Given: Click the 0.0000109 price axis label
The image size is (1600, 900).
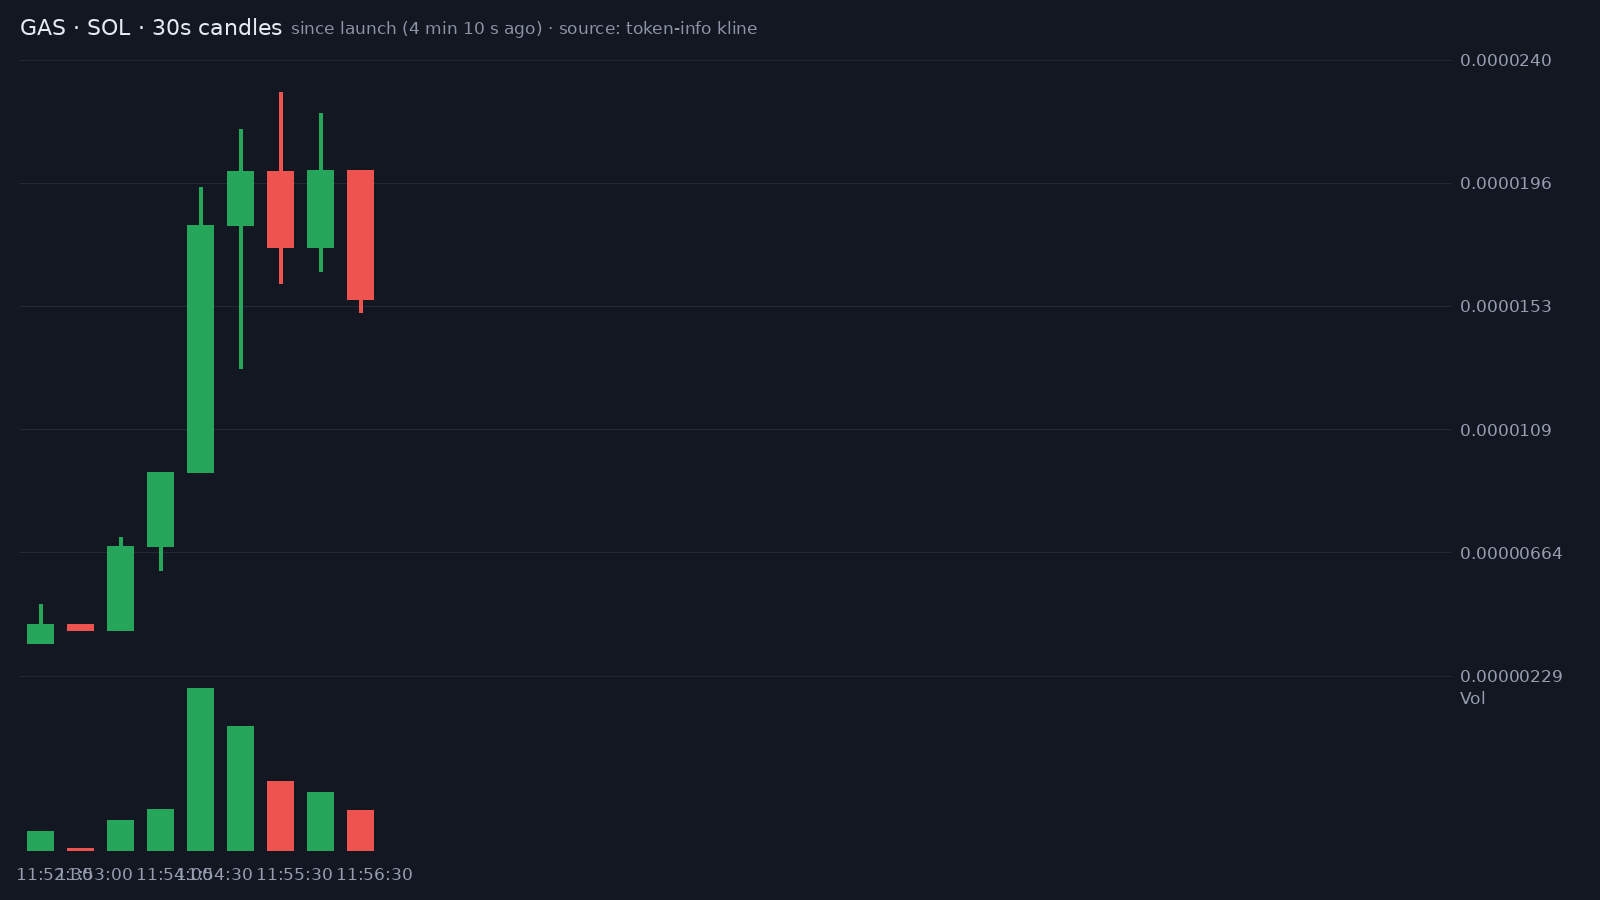Looking at the screenshot, I should [x=1506, y=430].
